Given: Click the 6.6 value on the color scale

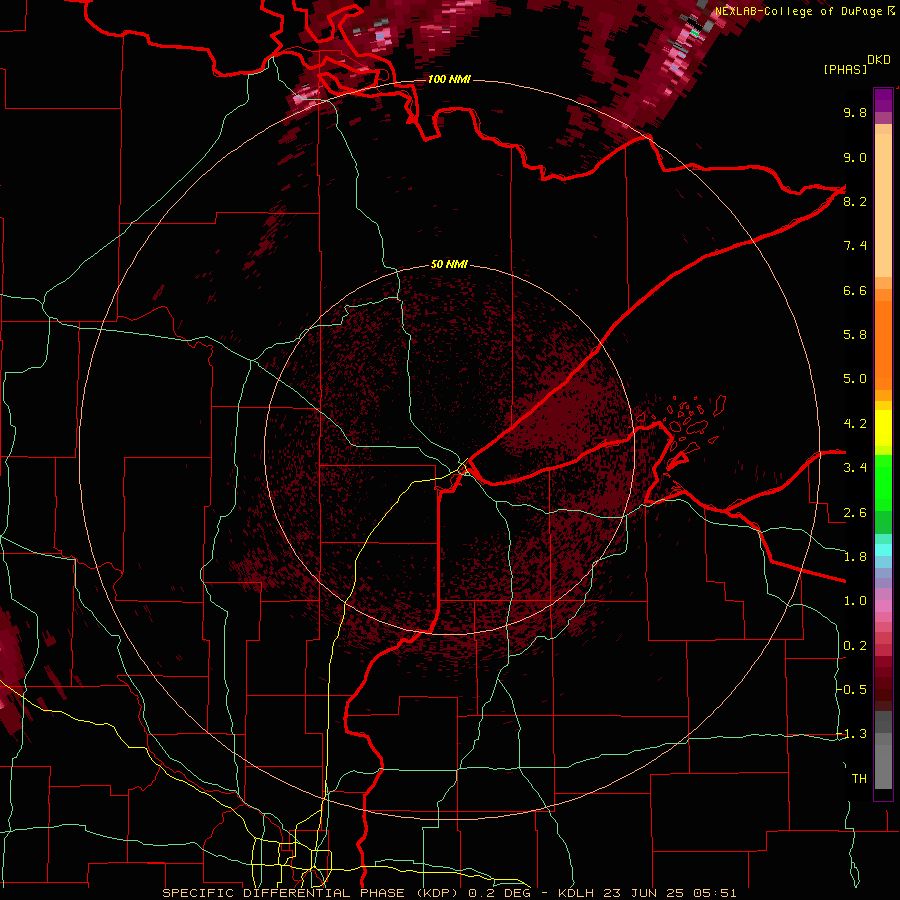Looking at the screenshot, I should [855, 290].
